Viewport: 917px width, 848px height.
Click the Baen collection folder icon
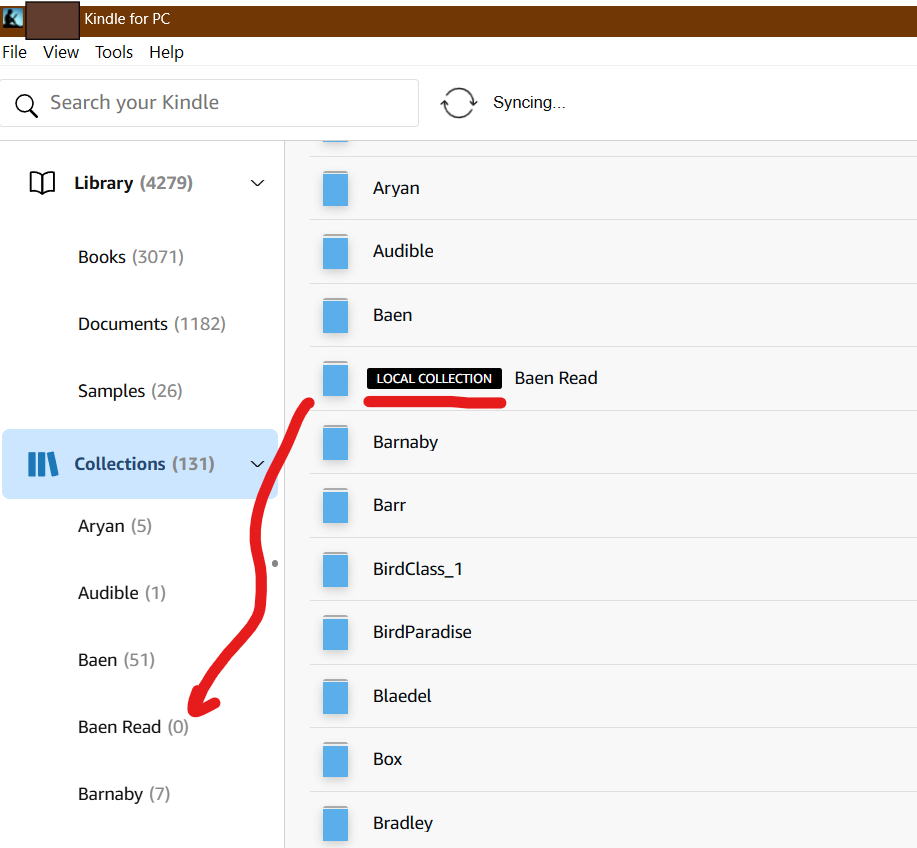[x=336, y=315]
